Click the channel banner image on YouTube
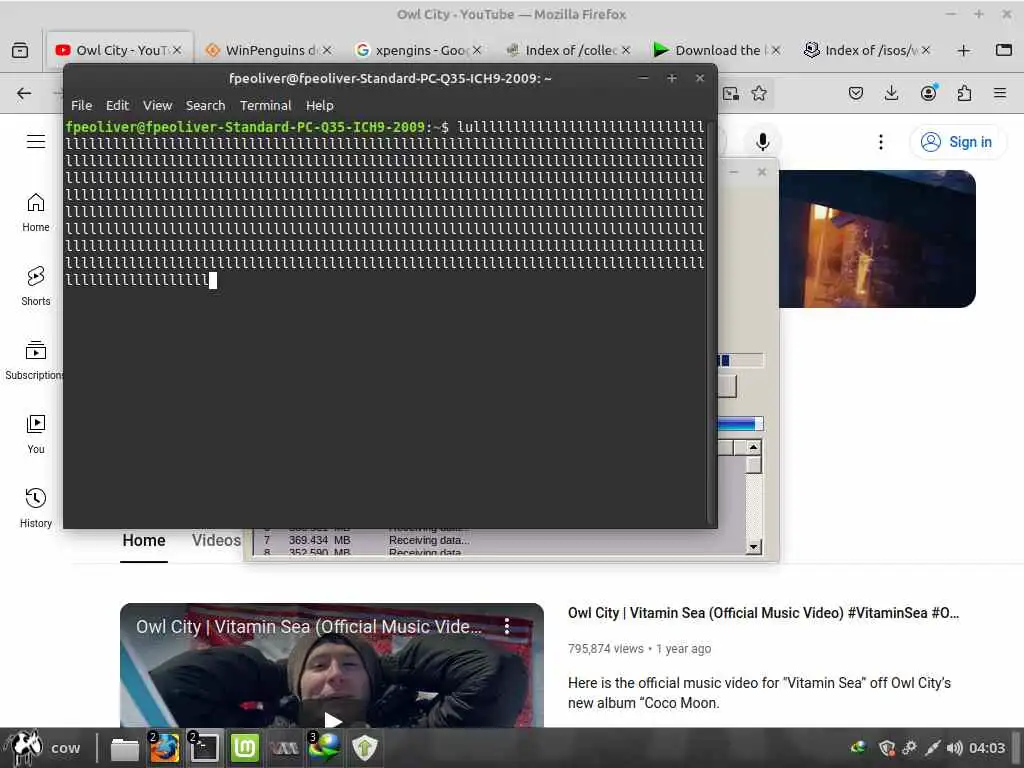The image size is (1024, 768). coord(877,239)
